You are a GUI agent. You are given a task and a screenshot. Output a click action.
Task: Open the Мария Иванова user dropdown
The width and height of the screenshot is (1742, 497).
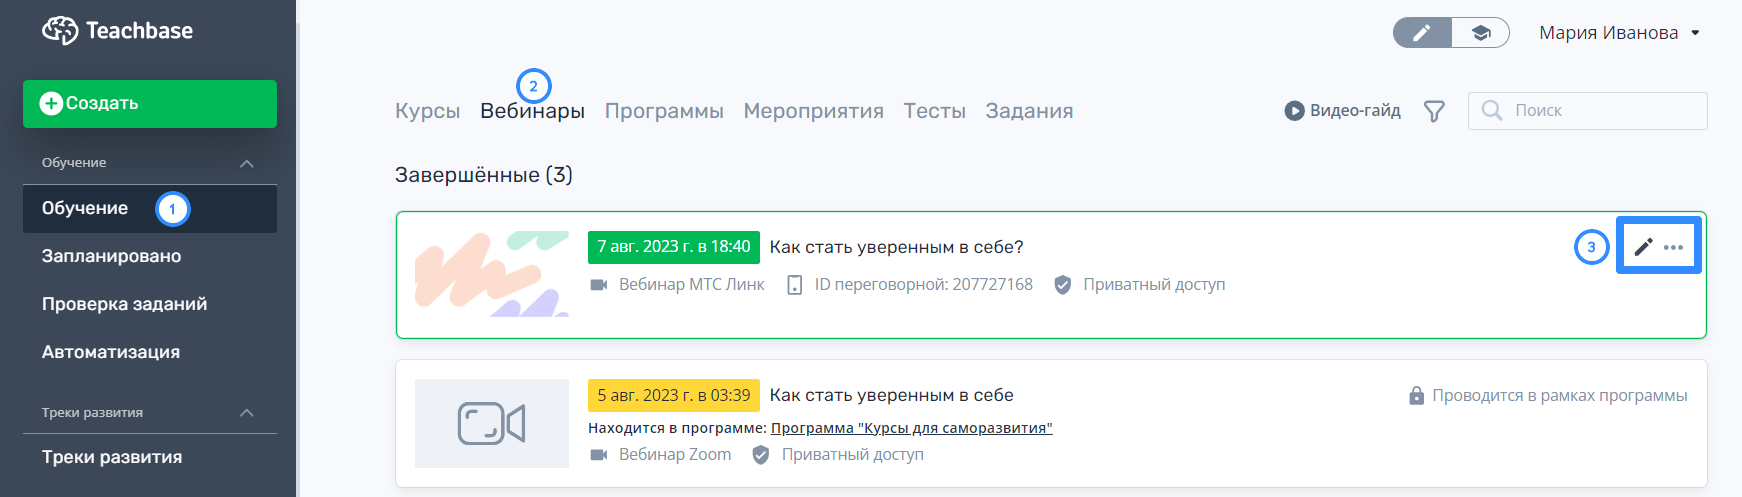(x=1619, y=33)
